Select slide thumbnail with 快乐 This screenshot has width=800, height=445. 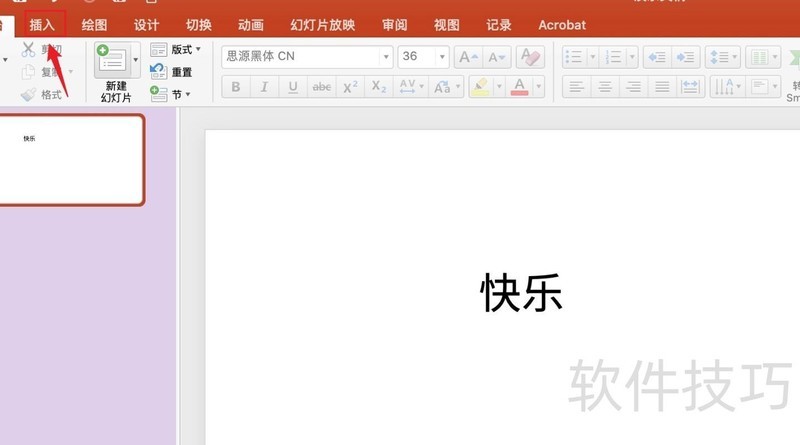[72, 160]
